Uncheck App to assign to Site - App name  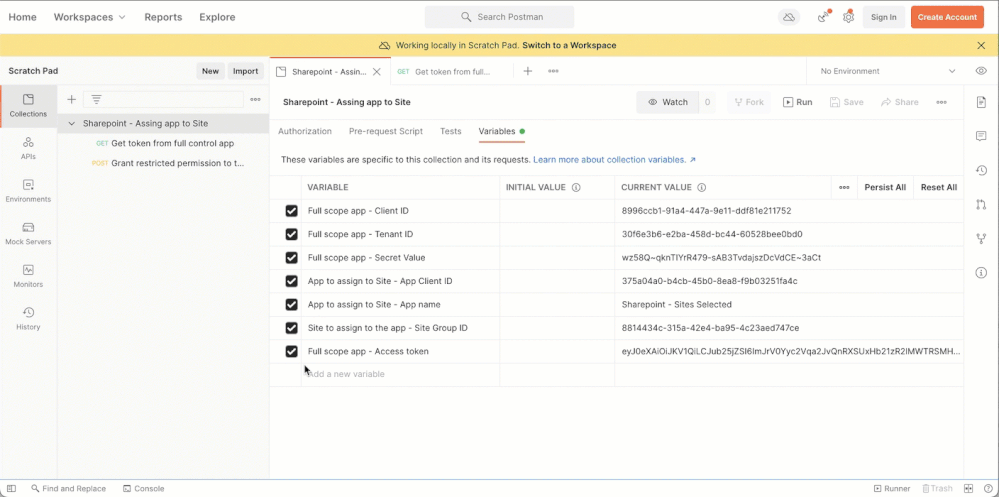pos(292,305)
